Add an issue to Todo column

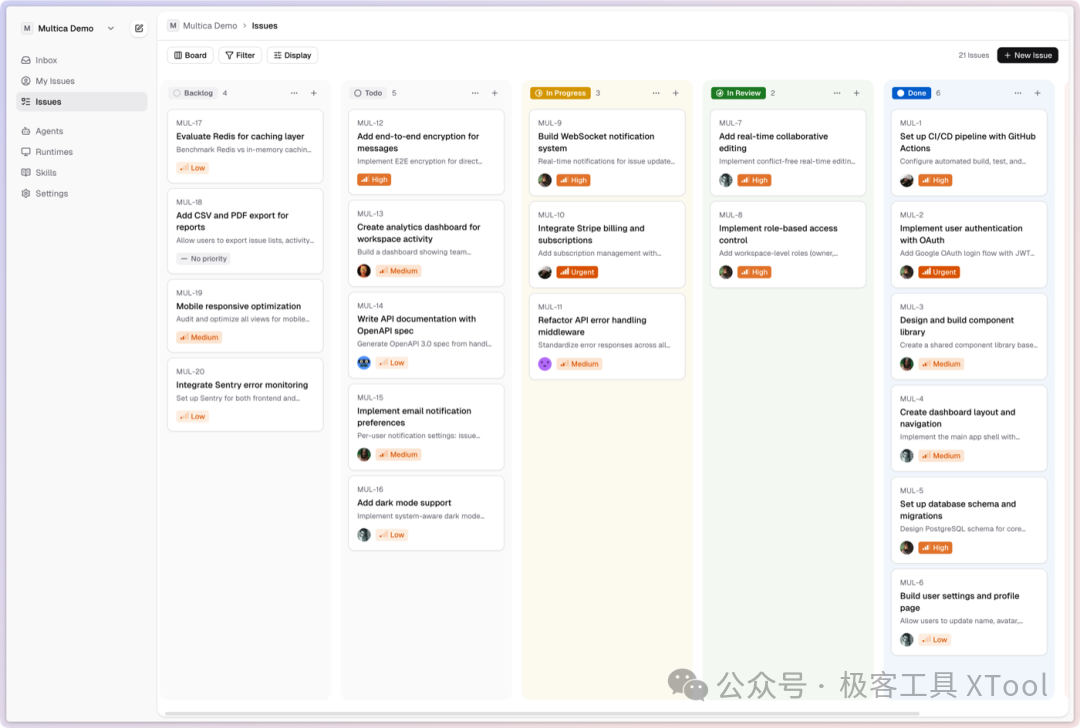[495, 93]
